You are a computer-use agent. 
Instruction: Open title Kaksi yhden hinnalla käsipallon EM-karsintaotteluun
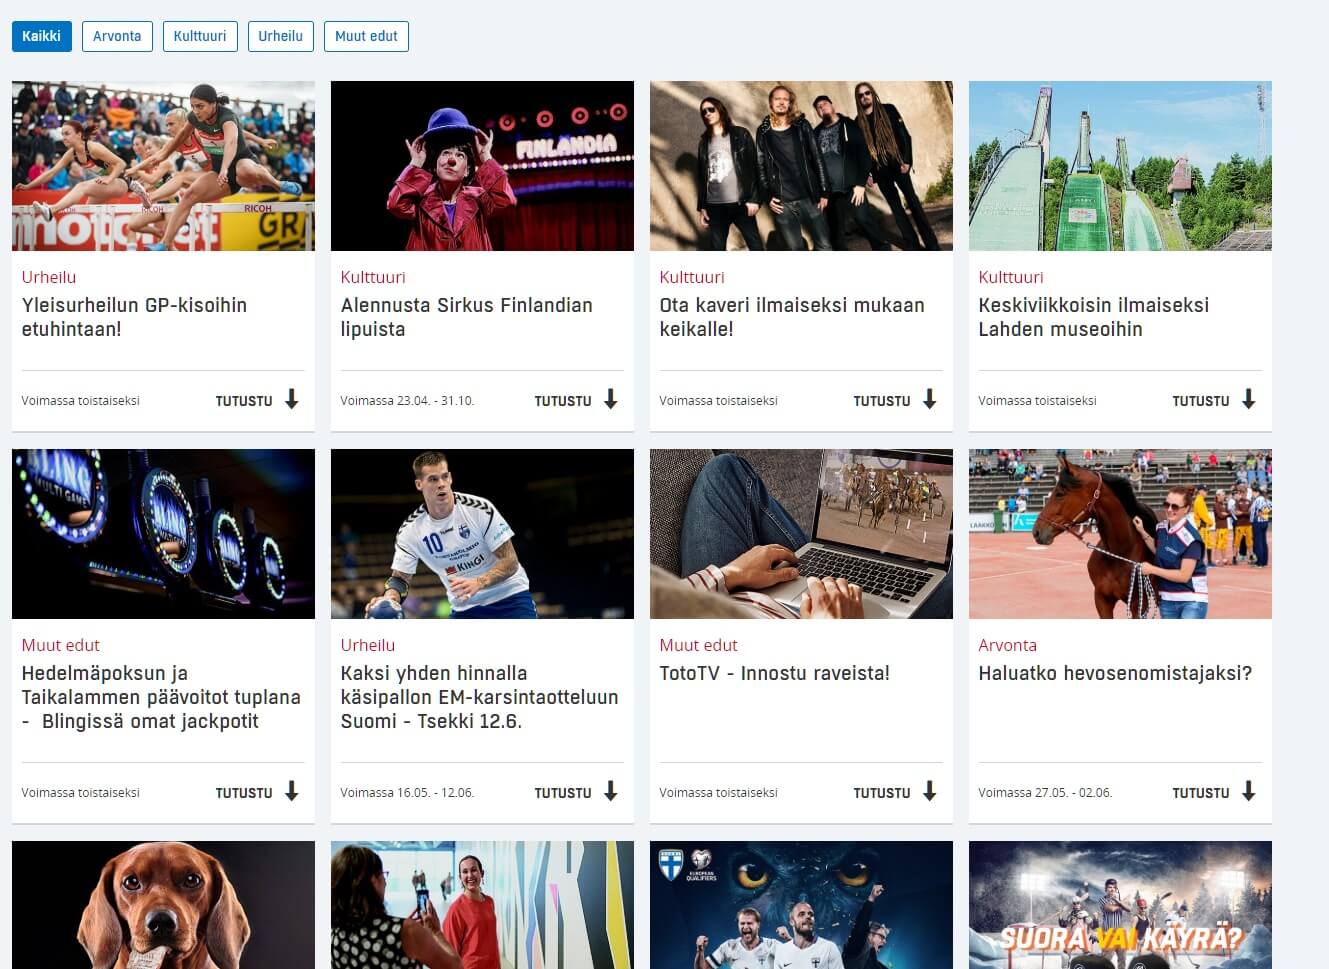479,697
